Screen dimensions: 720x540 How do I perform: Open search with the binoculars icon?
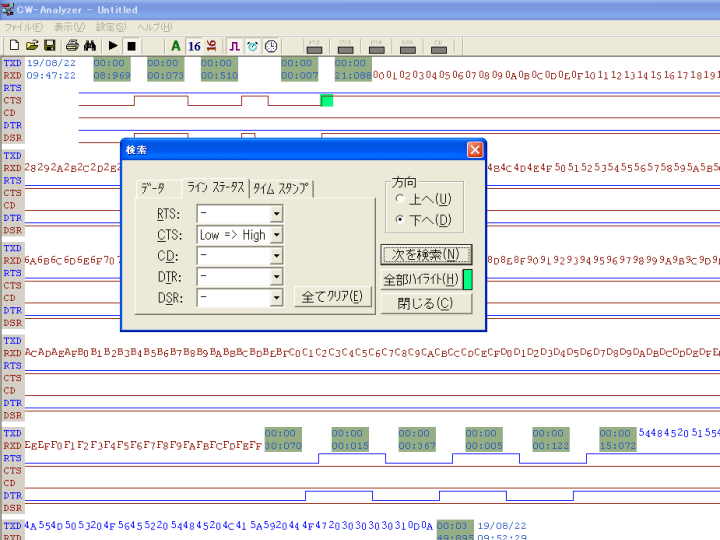click(x=90, y=45)
